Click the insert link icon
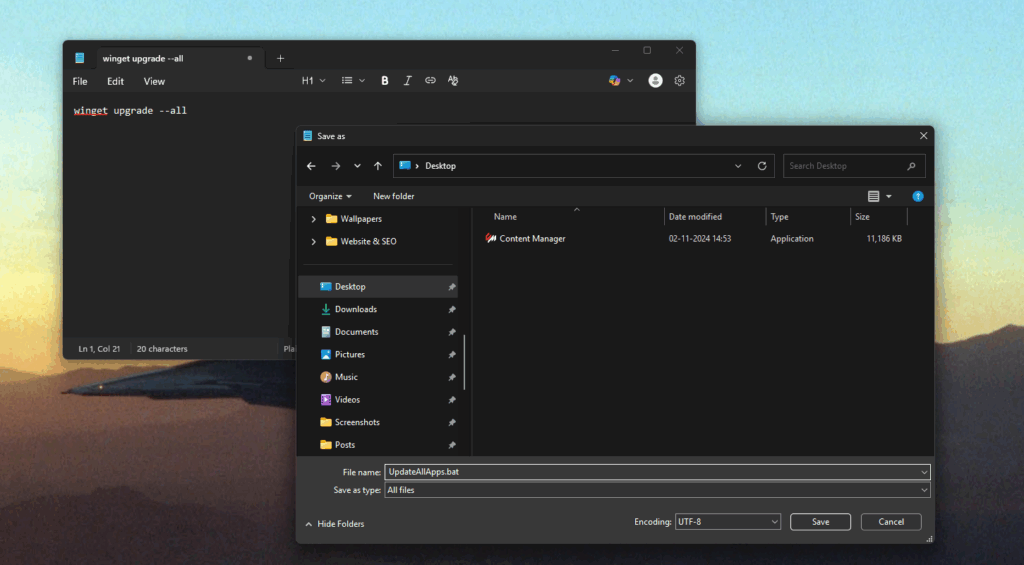1024x565 pixels. 430,81
